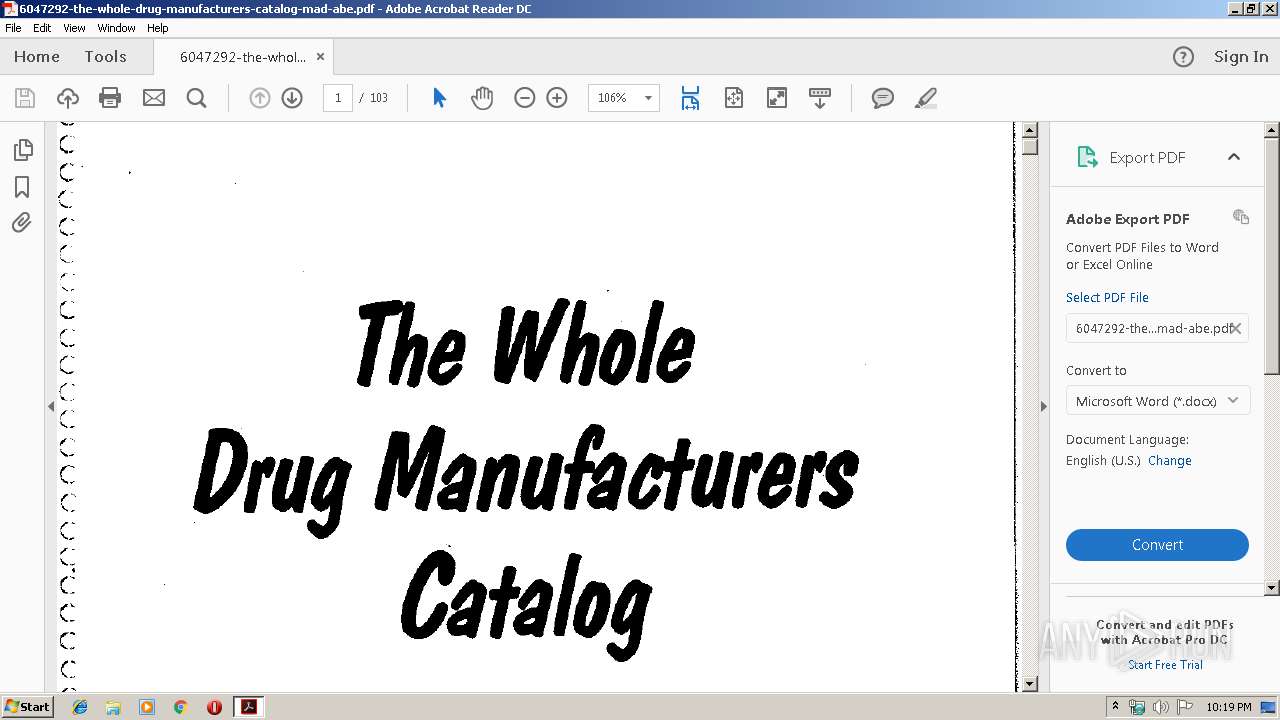Screen dimensions: 1280x720
Task: Show hidden tray icons arrow
Action: (1115, 707)
